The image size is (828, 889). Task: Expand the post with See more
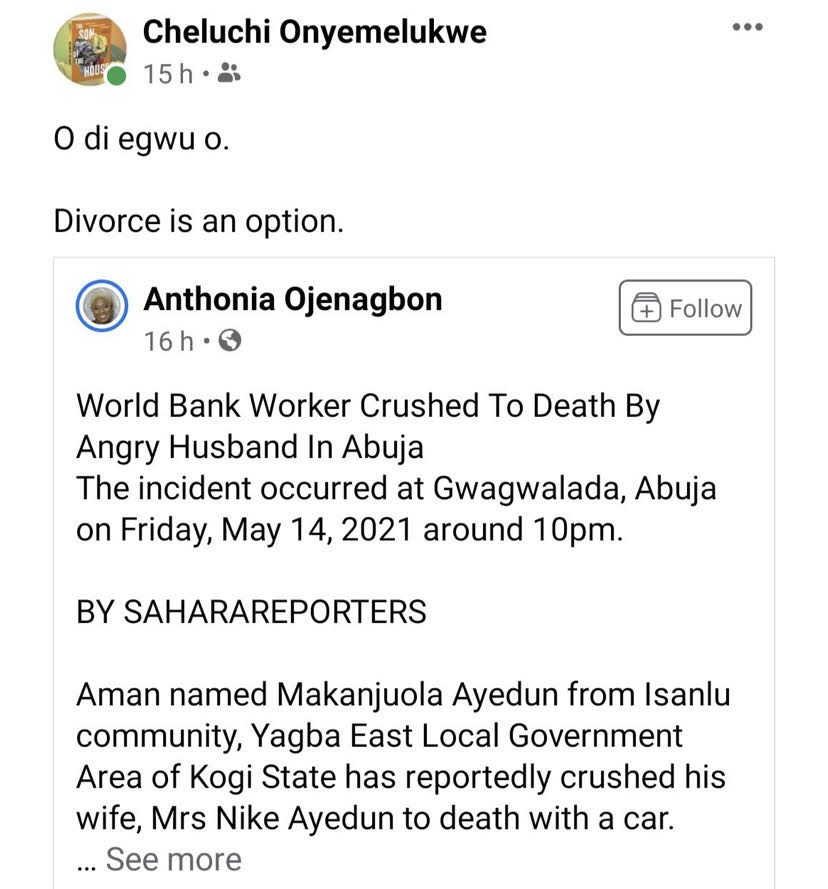tap(174, 859)
